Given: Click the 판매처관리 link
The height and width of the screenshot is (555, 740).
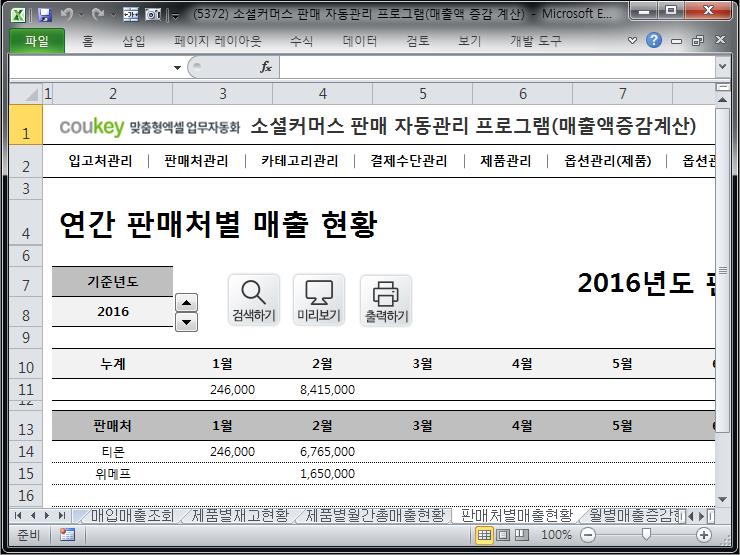Looking at the screenshot, I should pyautogui.click(x=196, y=161).
